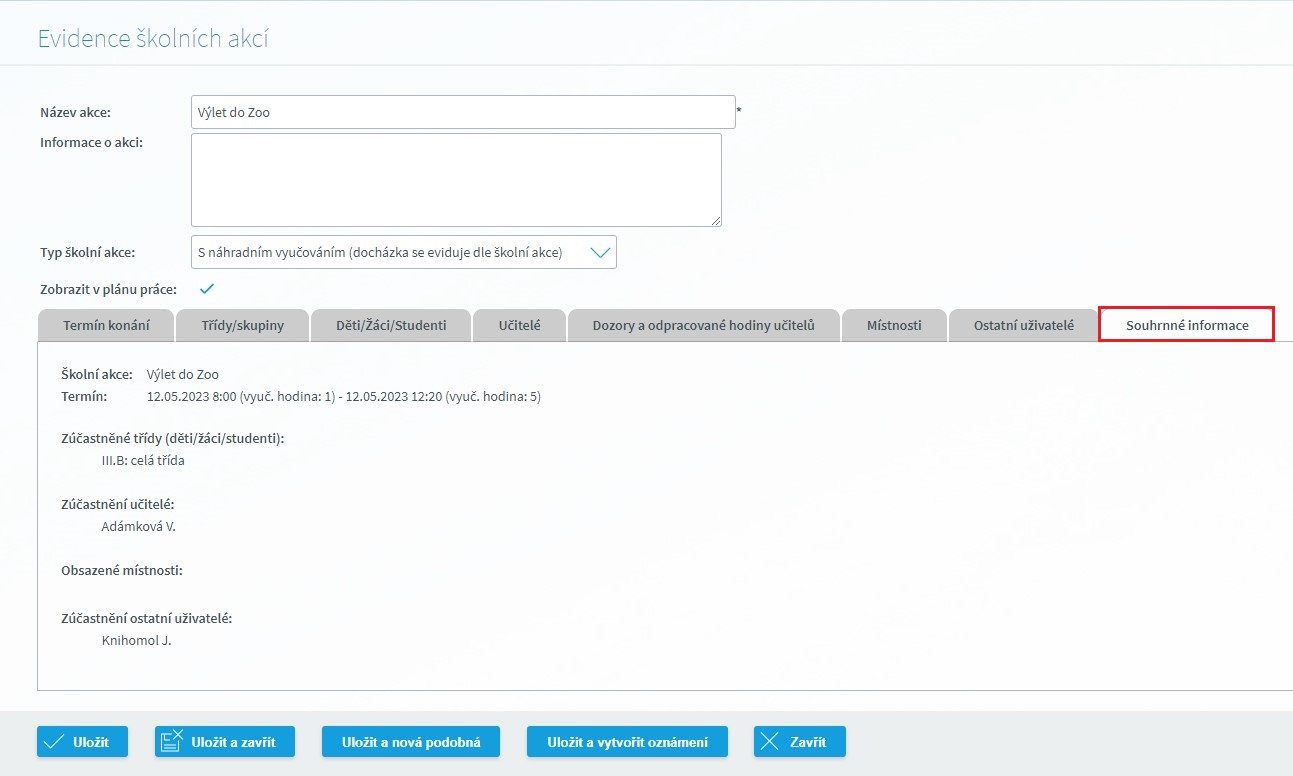Screen dimensions: 1293x776
Task: Open Dozory a odpracované hodiny učitelů tab
Action: click(x=704, y=325)
